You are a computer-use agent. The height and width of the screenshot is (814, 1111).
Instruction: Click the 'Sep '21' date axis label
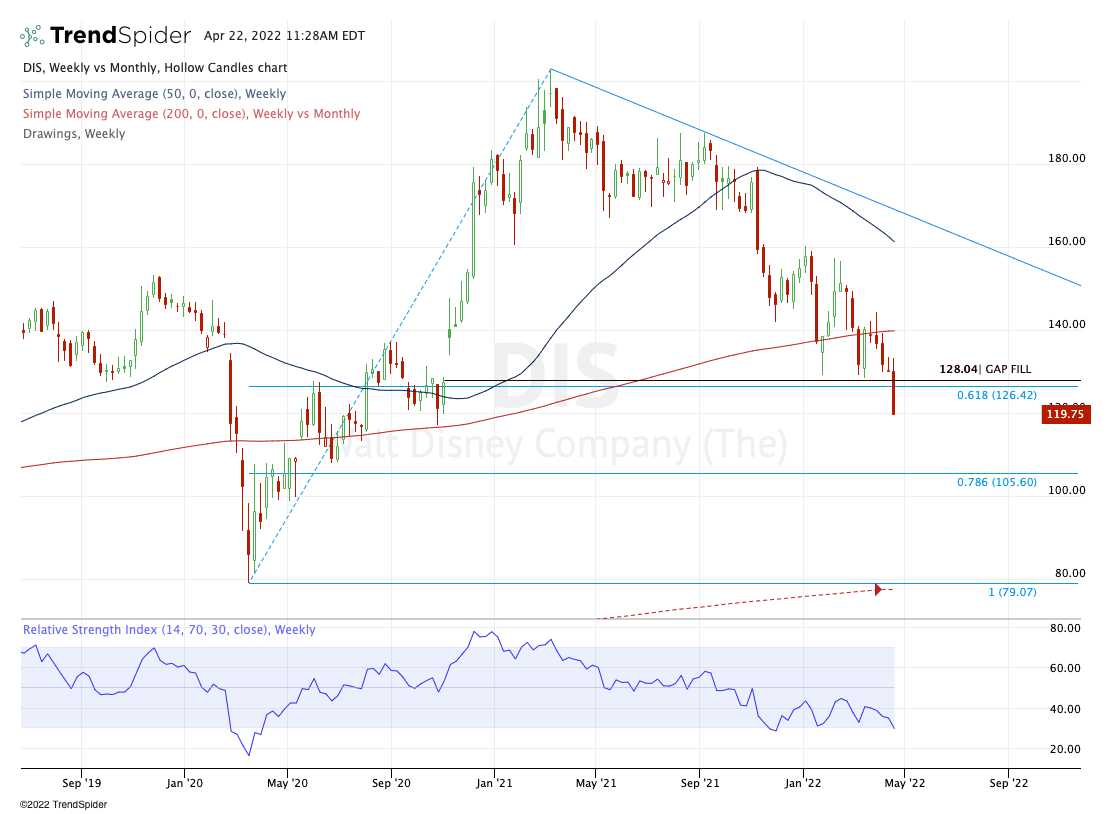(x=699, y=783)
